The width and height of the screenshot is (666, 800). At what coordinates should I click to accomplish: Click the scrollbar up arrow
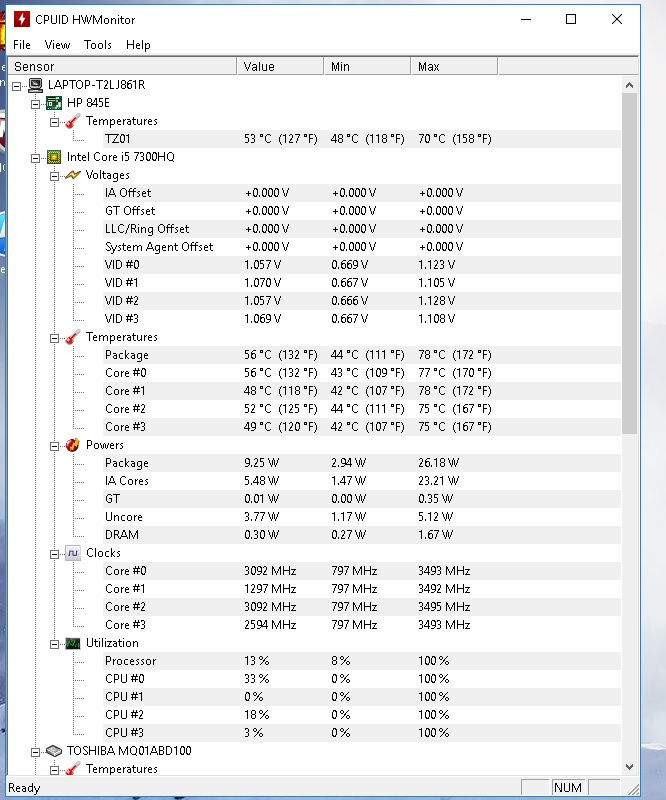click(629, 85)
